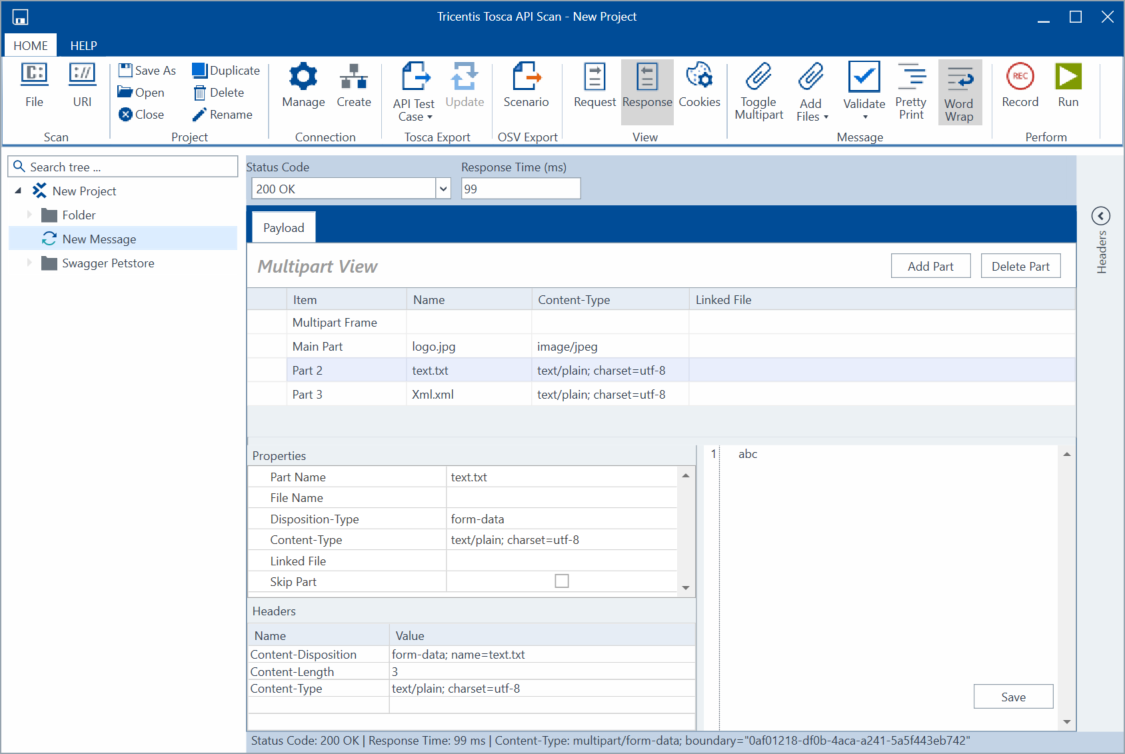This screenshot has height=754, width=1125.
Task: Open the Cookies view icon
Action: pyautogui.click(x=699, y=77)
